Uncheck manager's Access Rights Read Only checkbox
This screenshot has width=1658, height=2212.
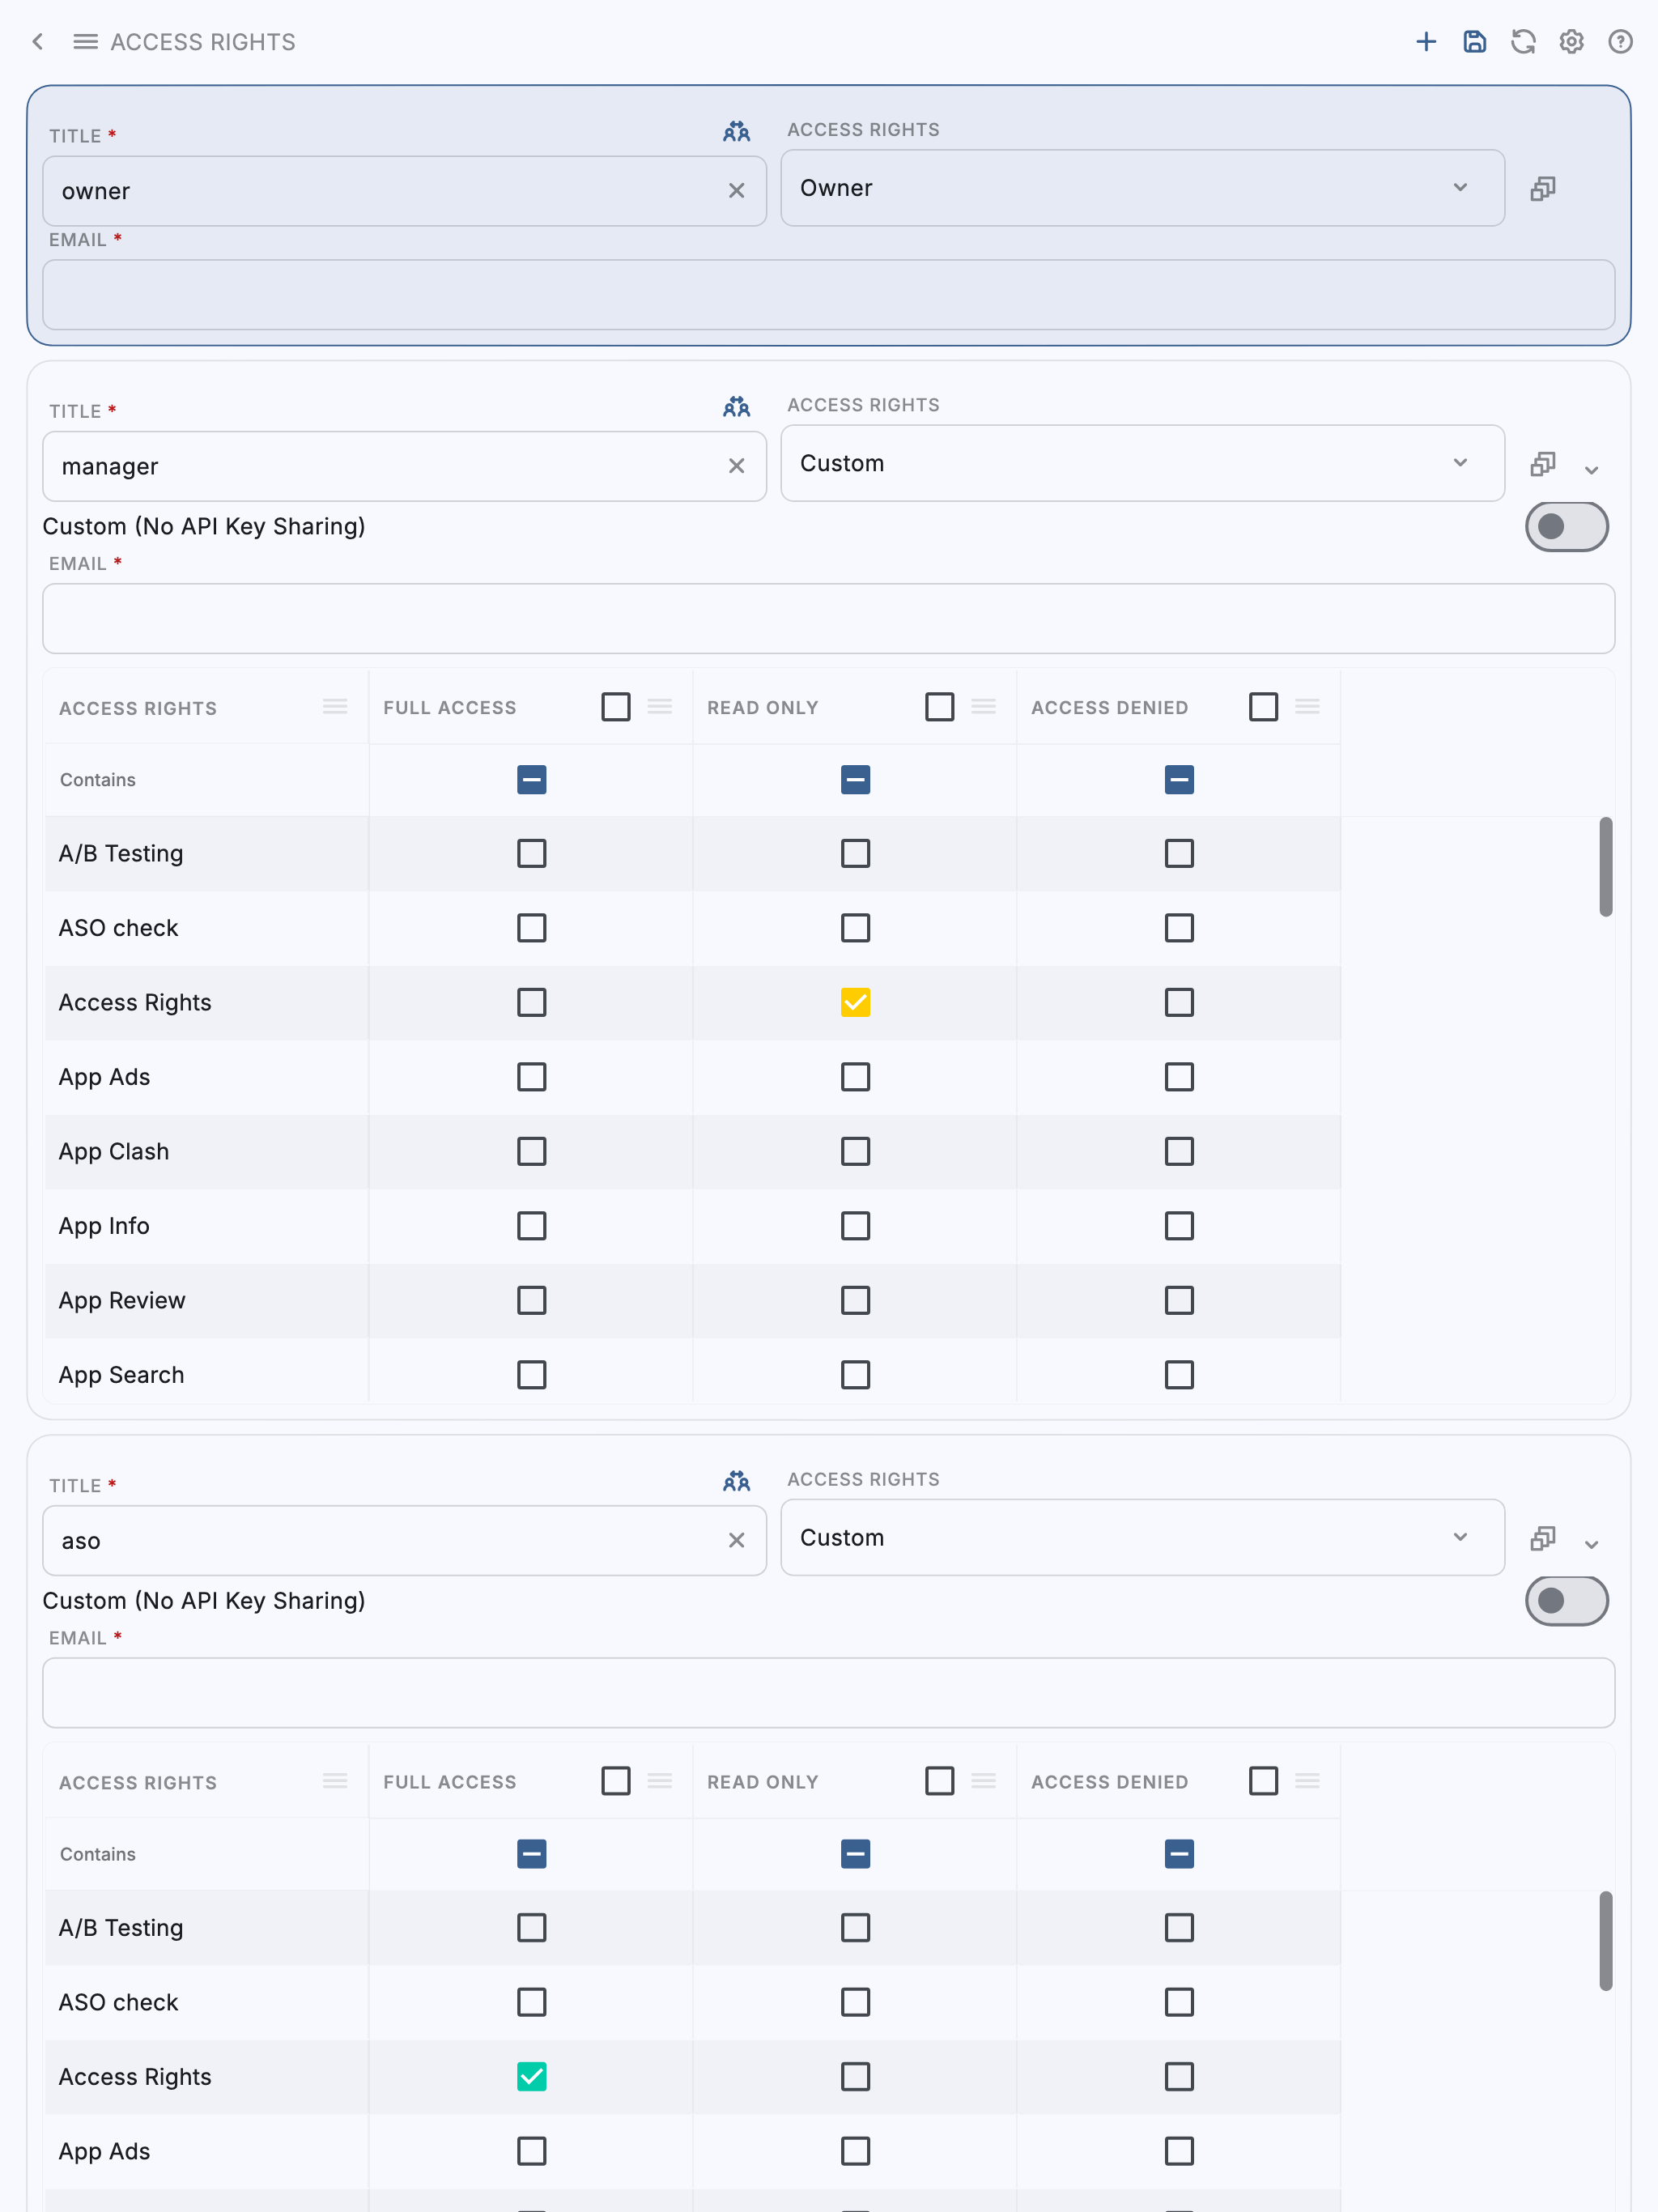855,1002
